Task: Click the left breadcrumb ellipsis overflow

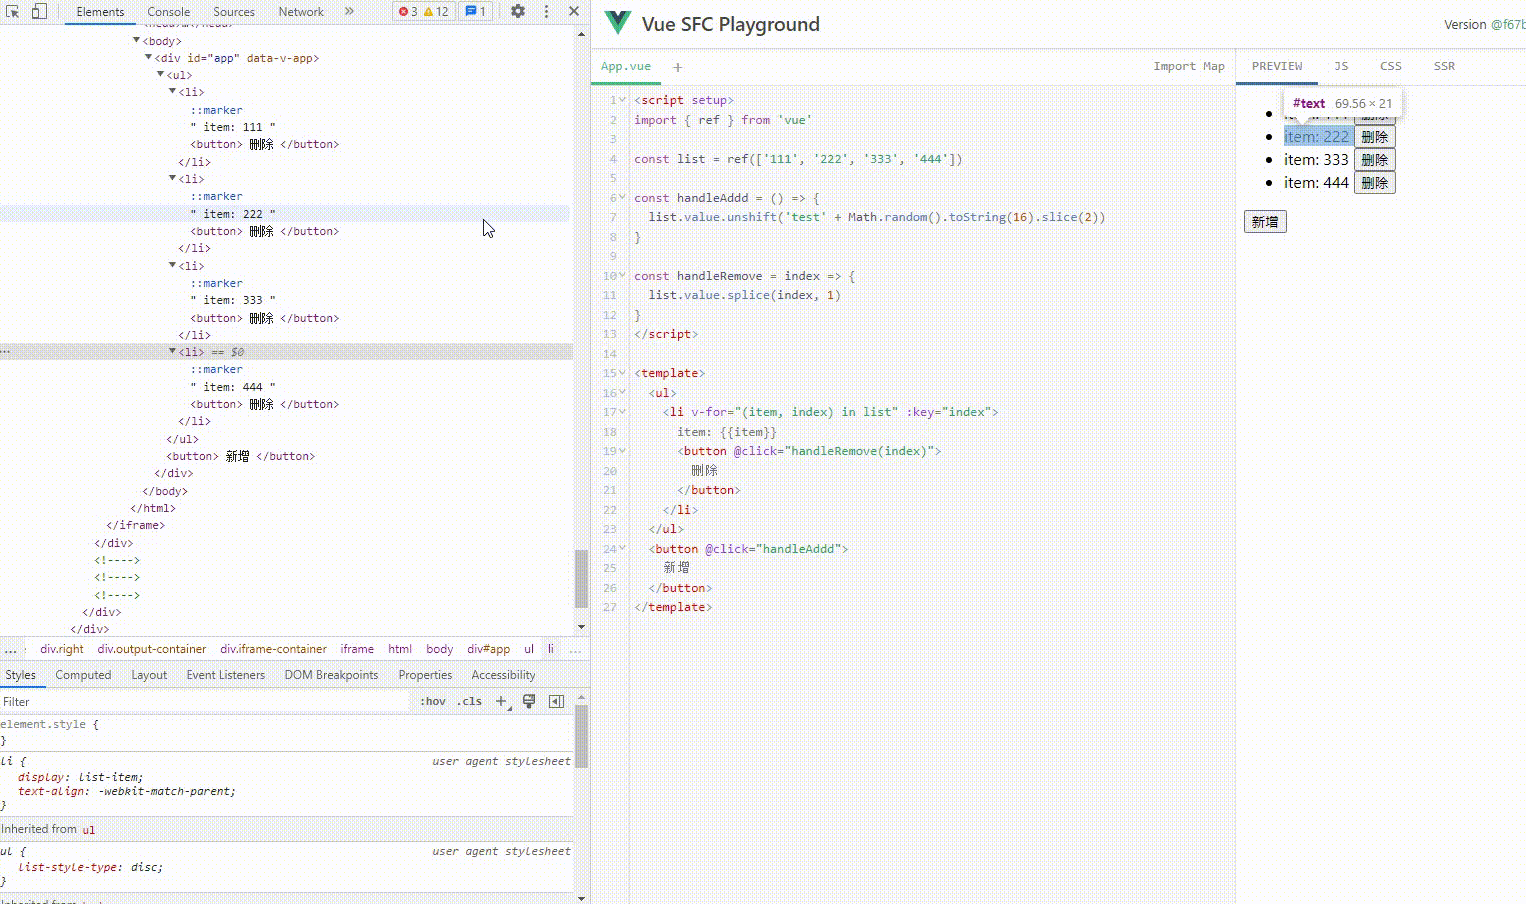Action: [x=11, y=649]
